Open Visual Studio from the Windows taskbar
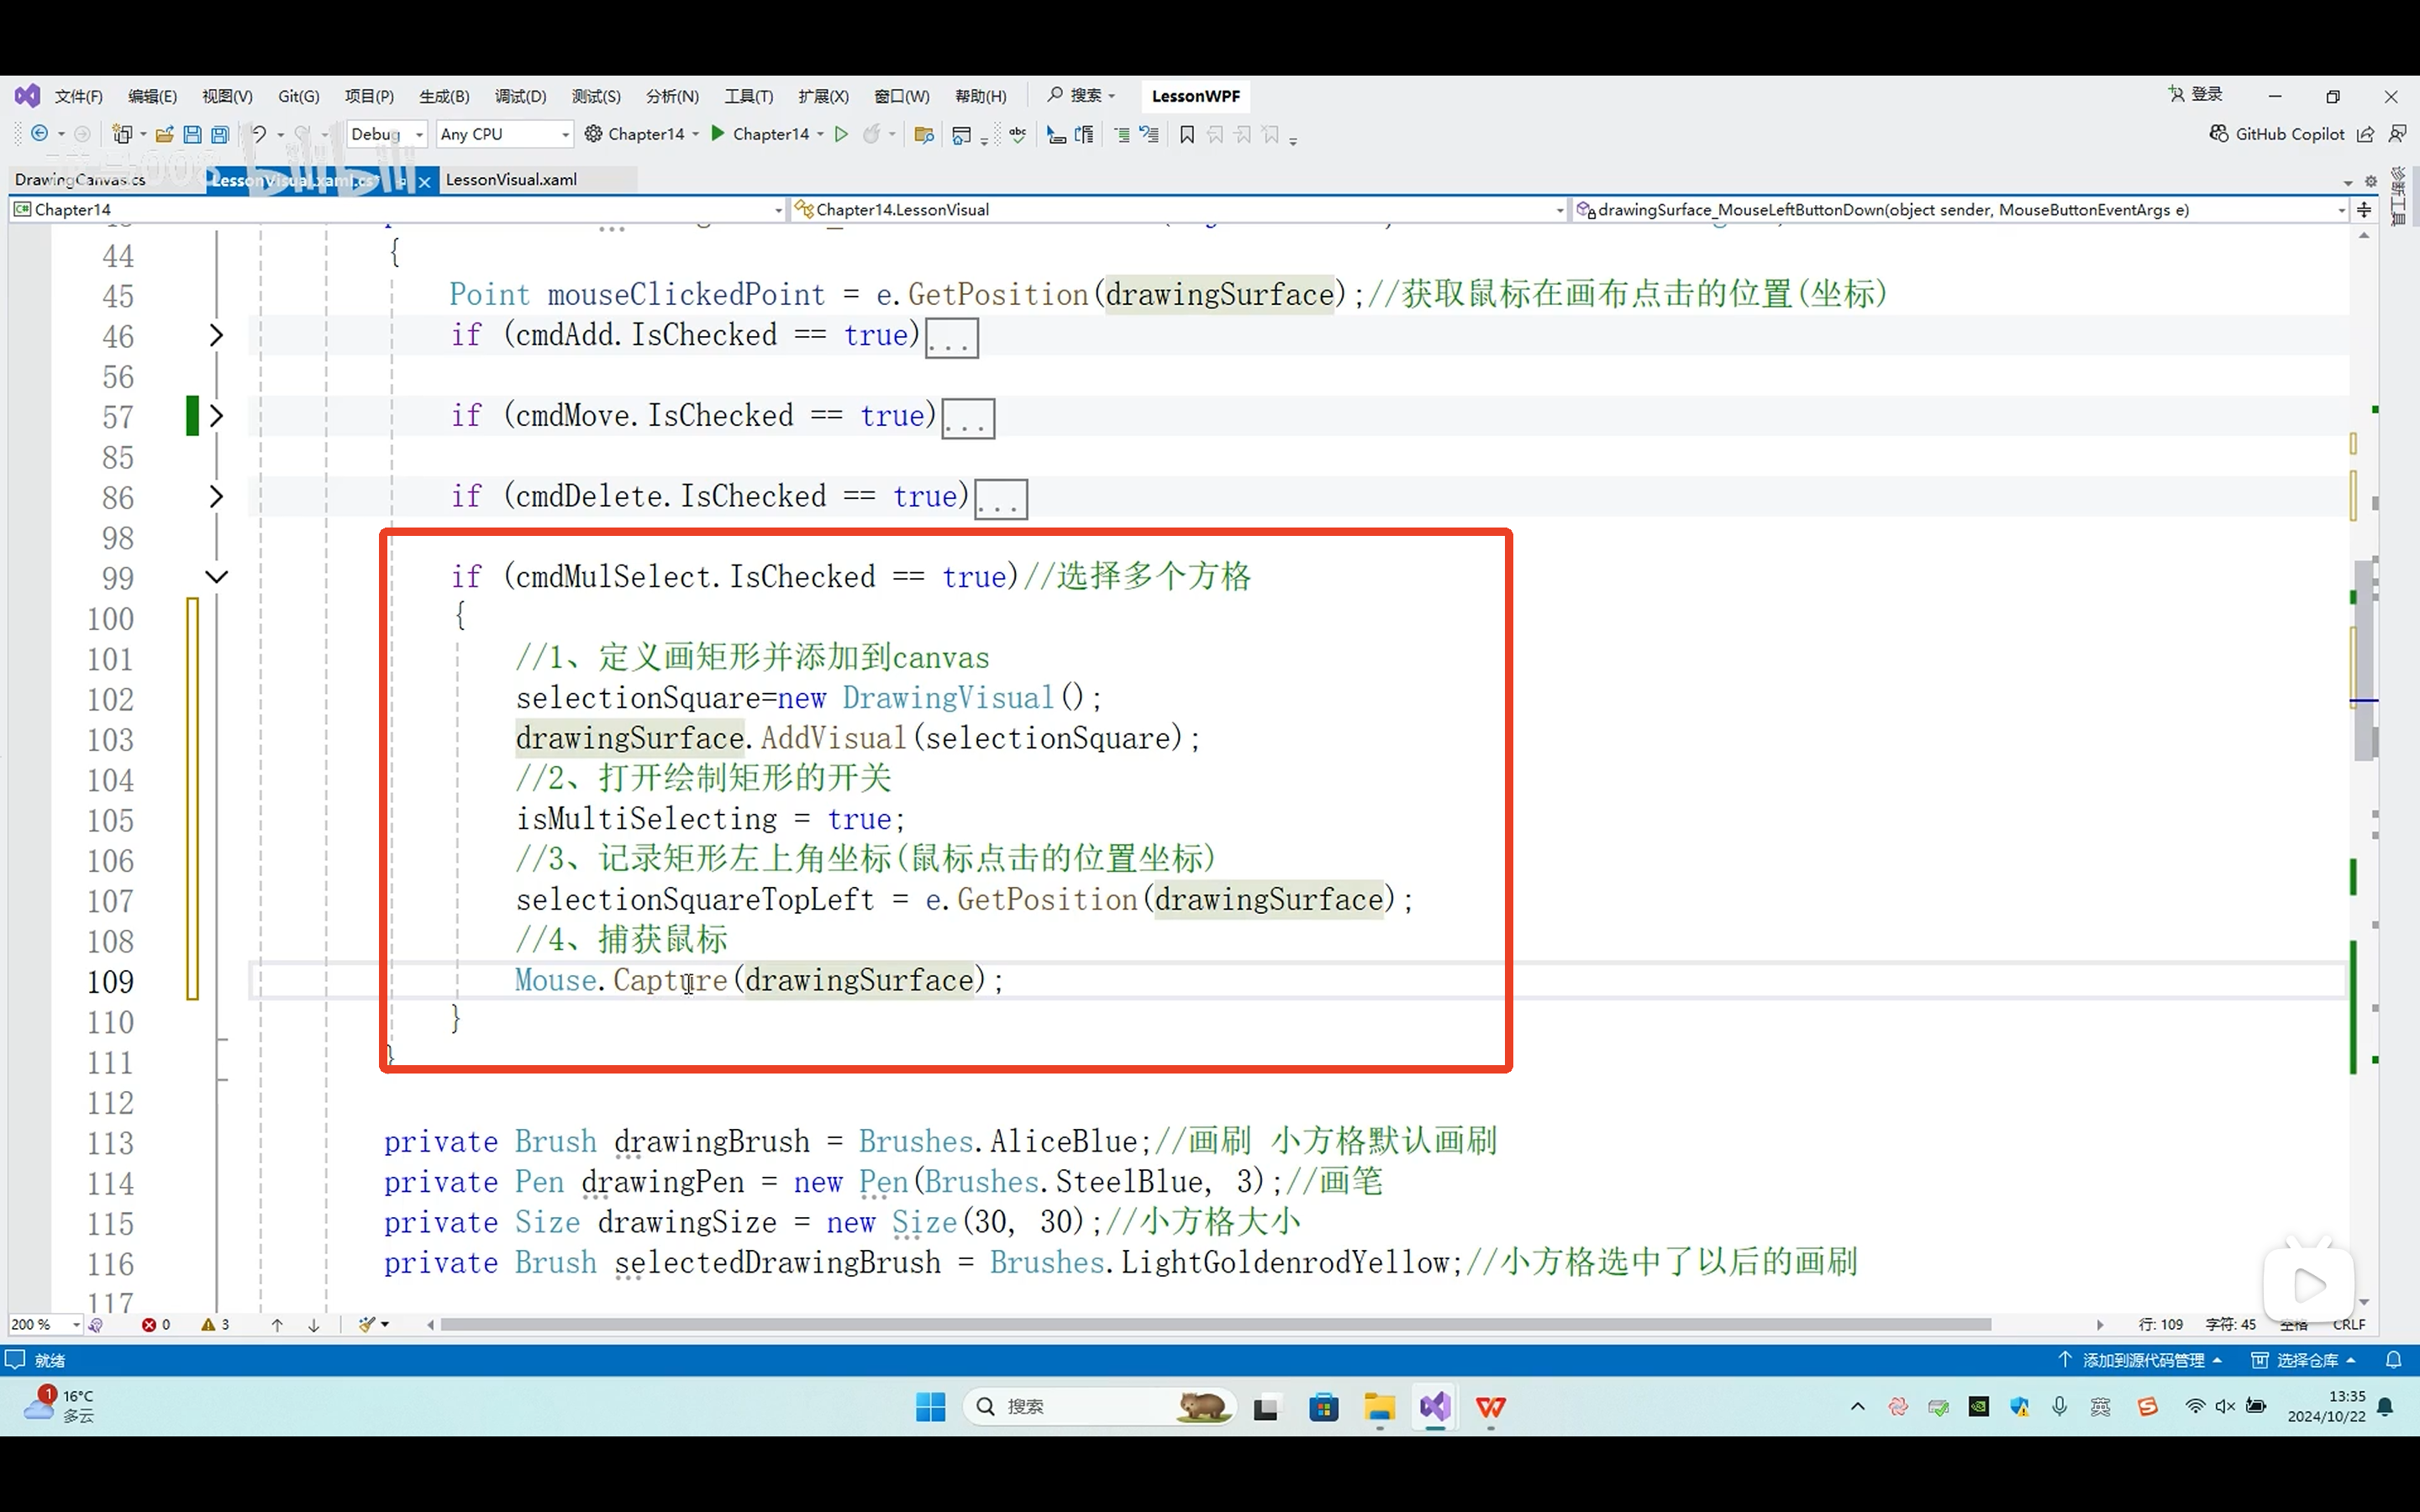 coord(1434,1407)
